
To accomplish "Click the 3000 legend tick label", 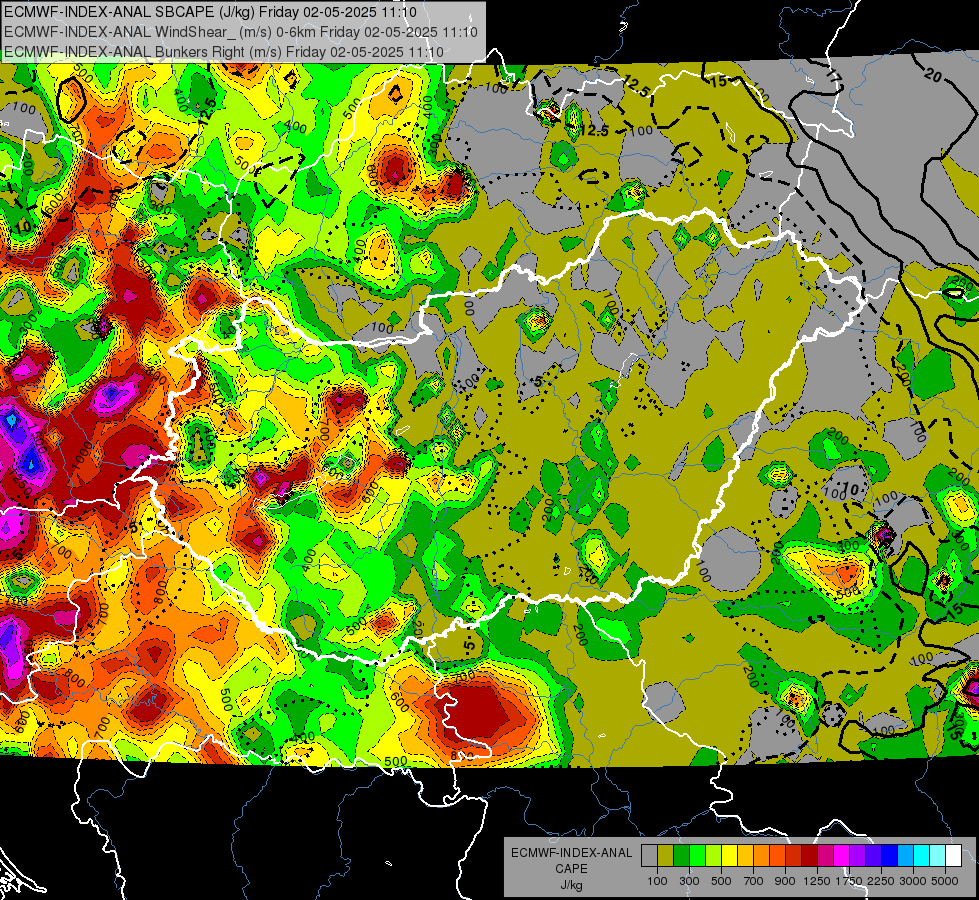I will (x=913, y=881).
